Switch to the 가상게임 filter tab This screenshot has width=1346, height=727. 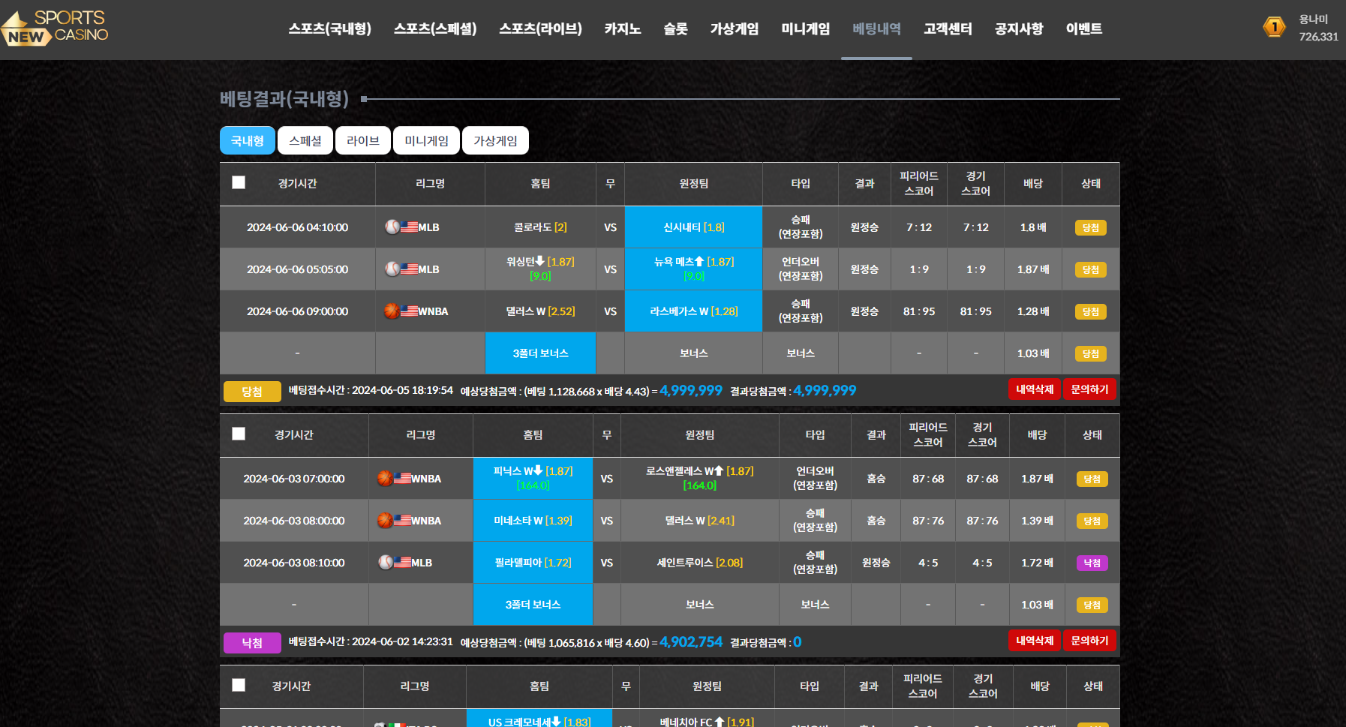495,141
